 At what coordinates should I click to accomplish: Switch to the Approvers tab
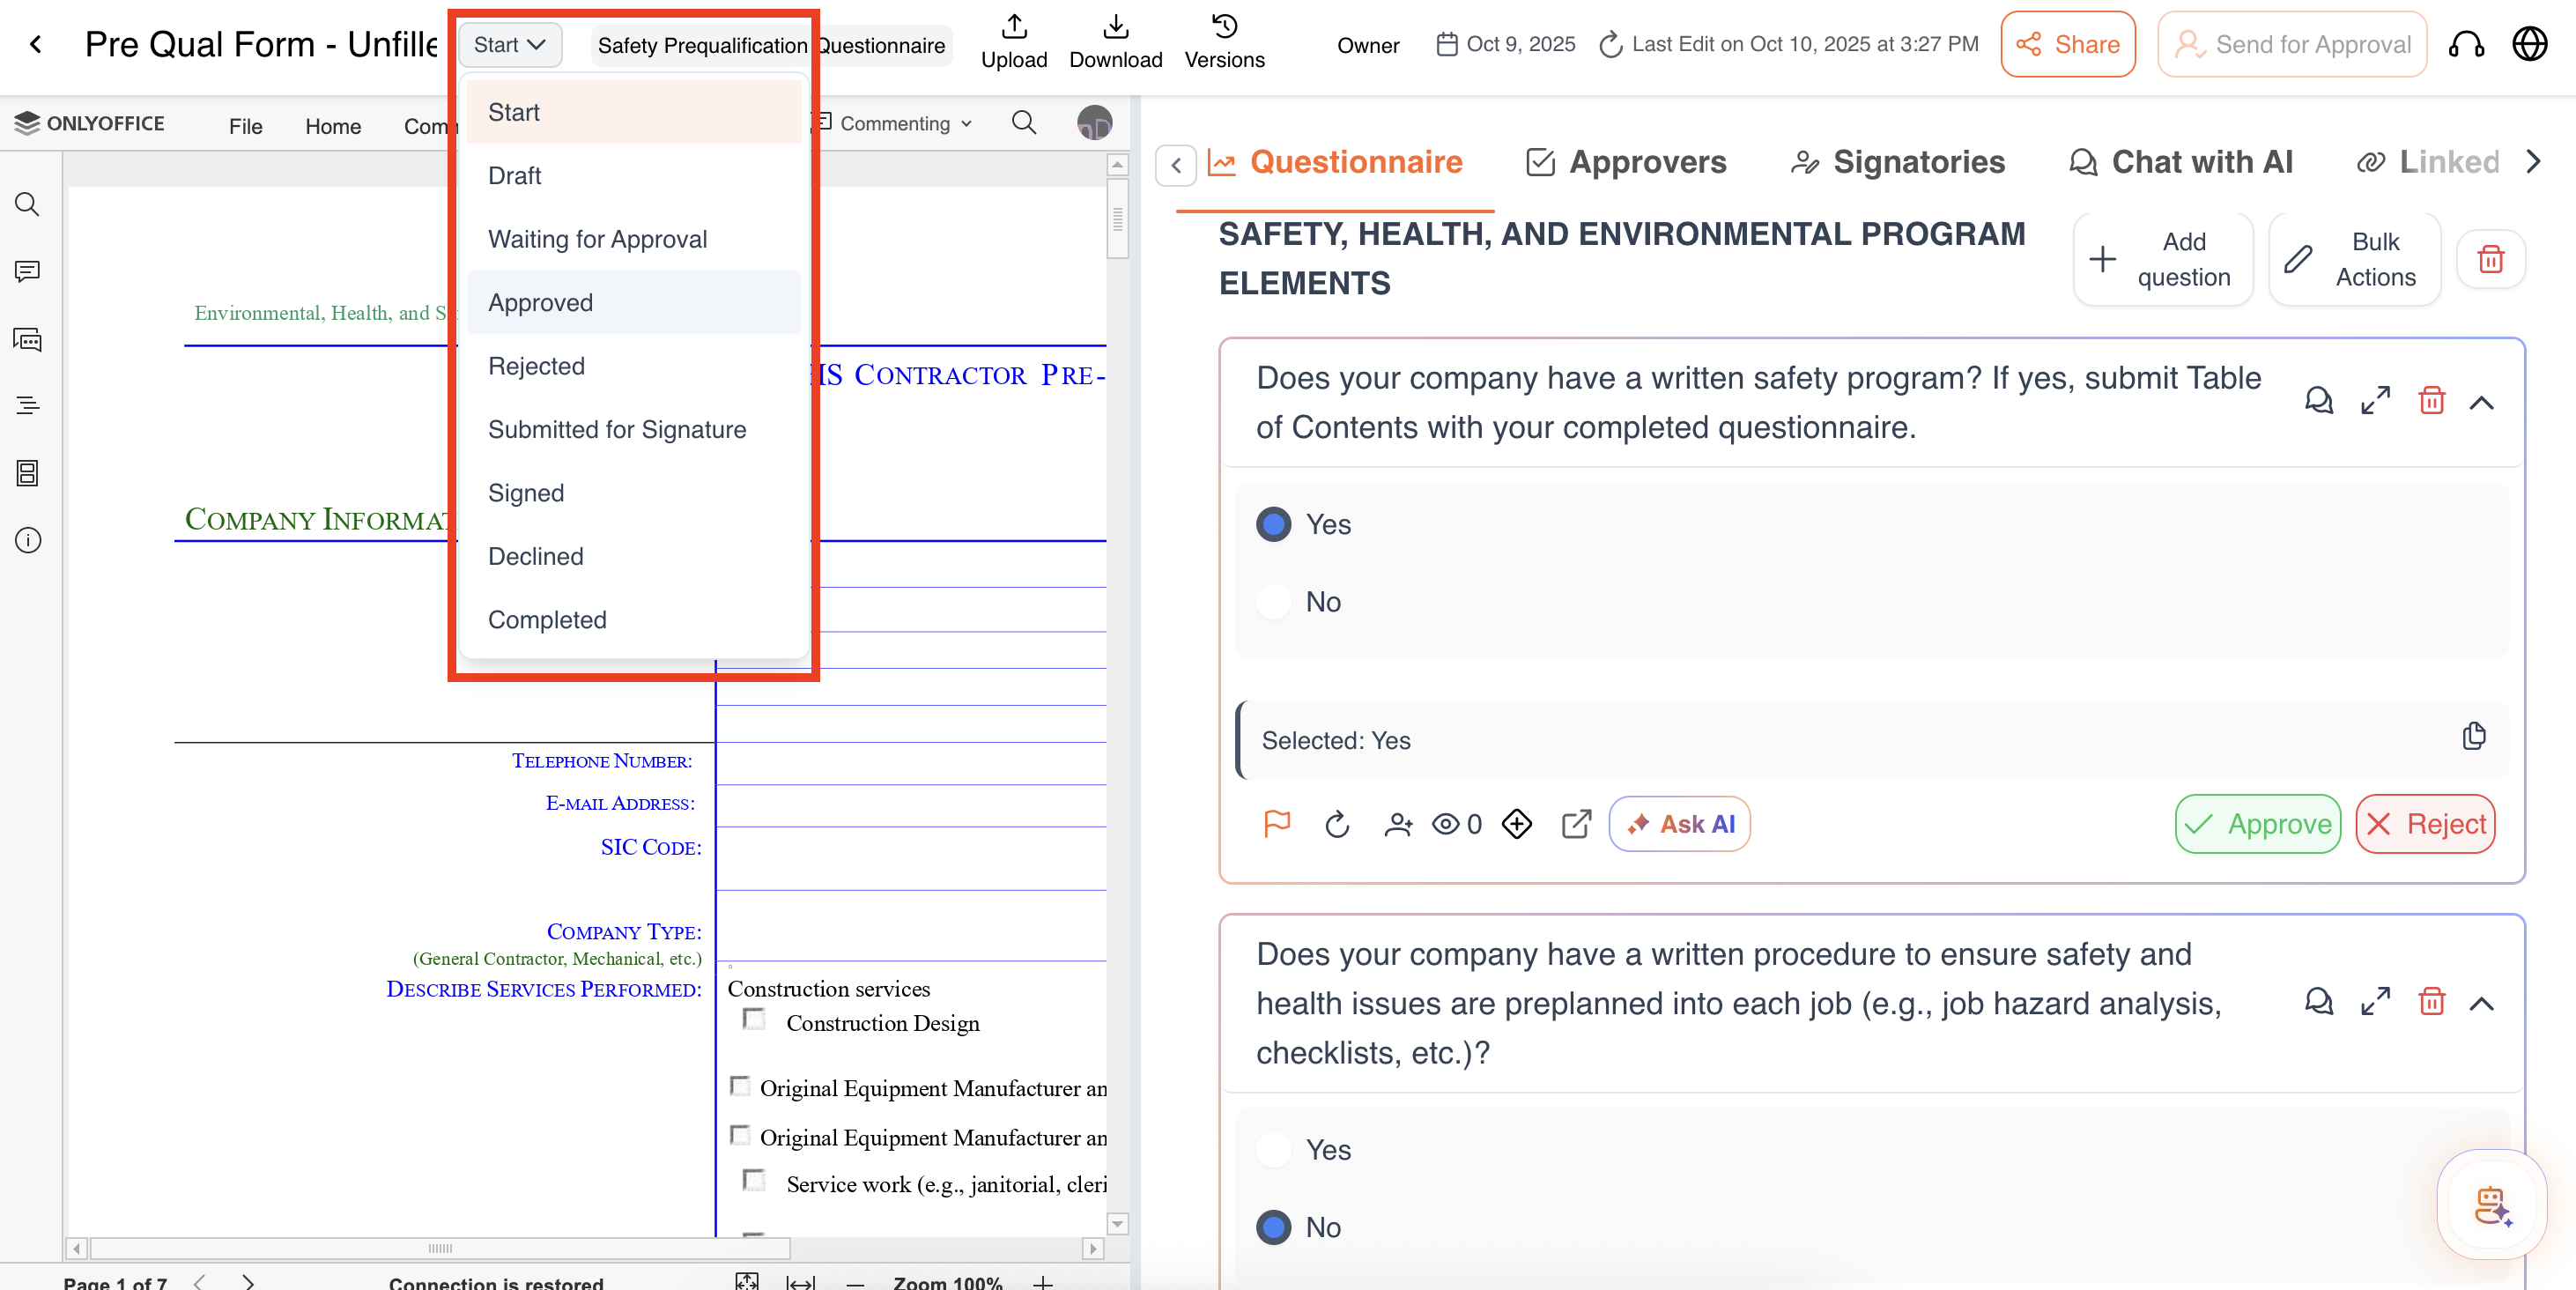point(1626,162)
